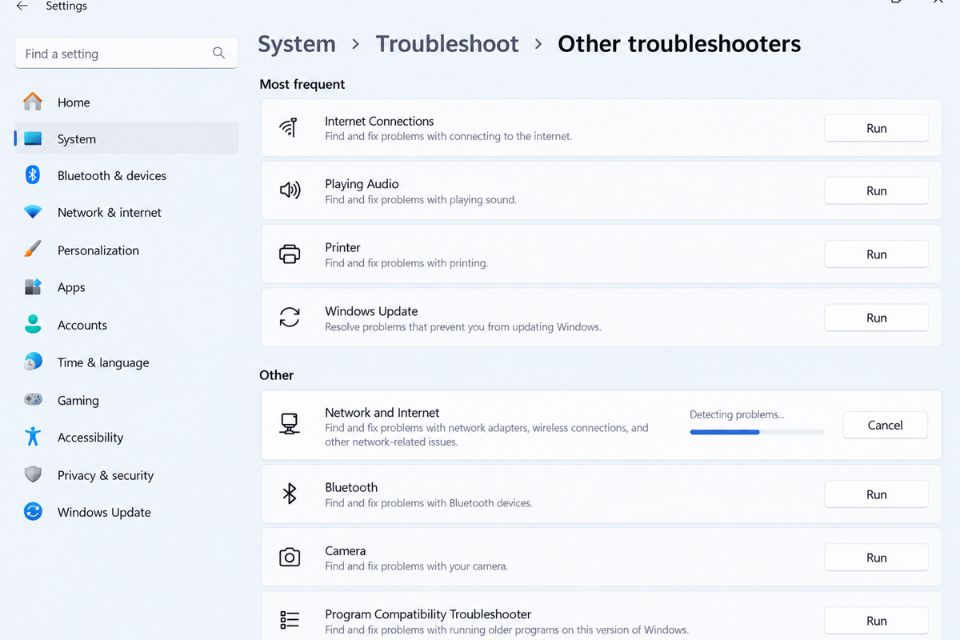Cancel the Network and Internet troubleshooter
The height and width of the screenshot is (640, 960).
coord(885,425)
